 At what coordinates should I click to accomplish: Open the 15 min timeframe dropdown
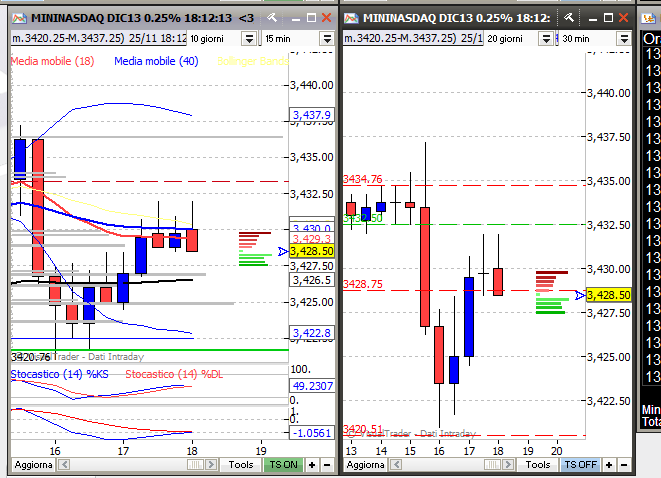(x=327, y=39)
